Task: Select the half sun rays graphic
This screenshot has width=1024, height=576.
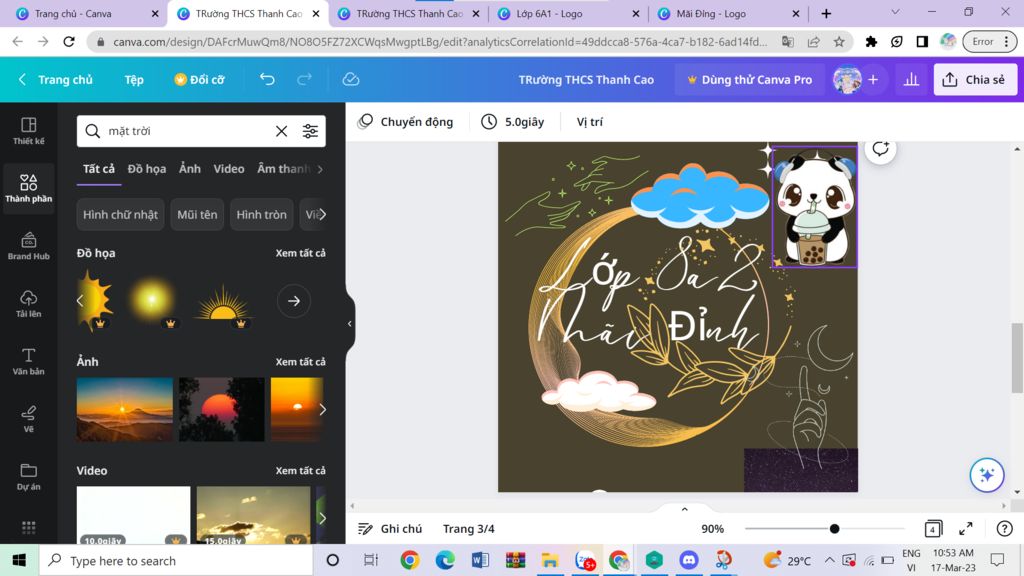Action: click(x=223, y=302)
